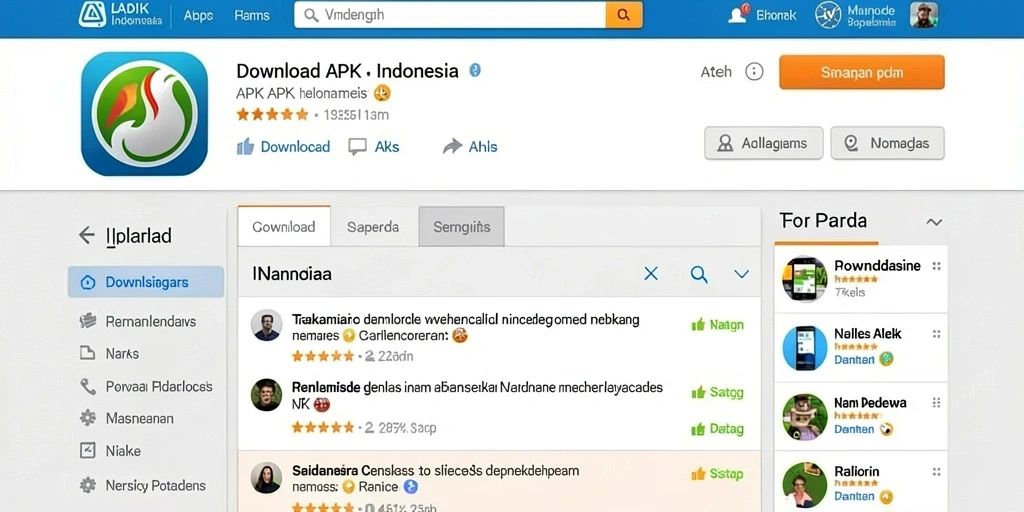Click the 'Download APK · Indonesia' title
Image resolution: width=1024 pixels, height=512 pixels.
pyautogui.click(x=347, y=71)
